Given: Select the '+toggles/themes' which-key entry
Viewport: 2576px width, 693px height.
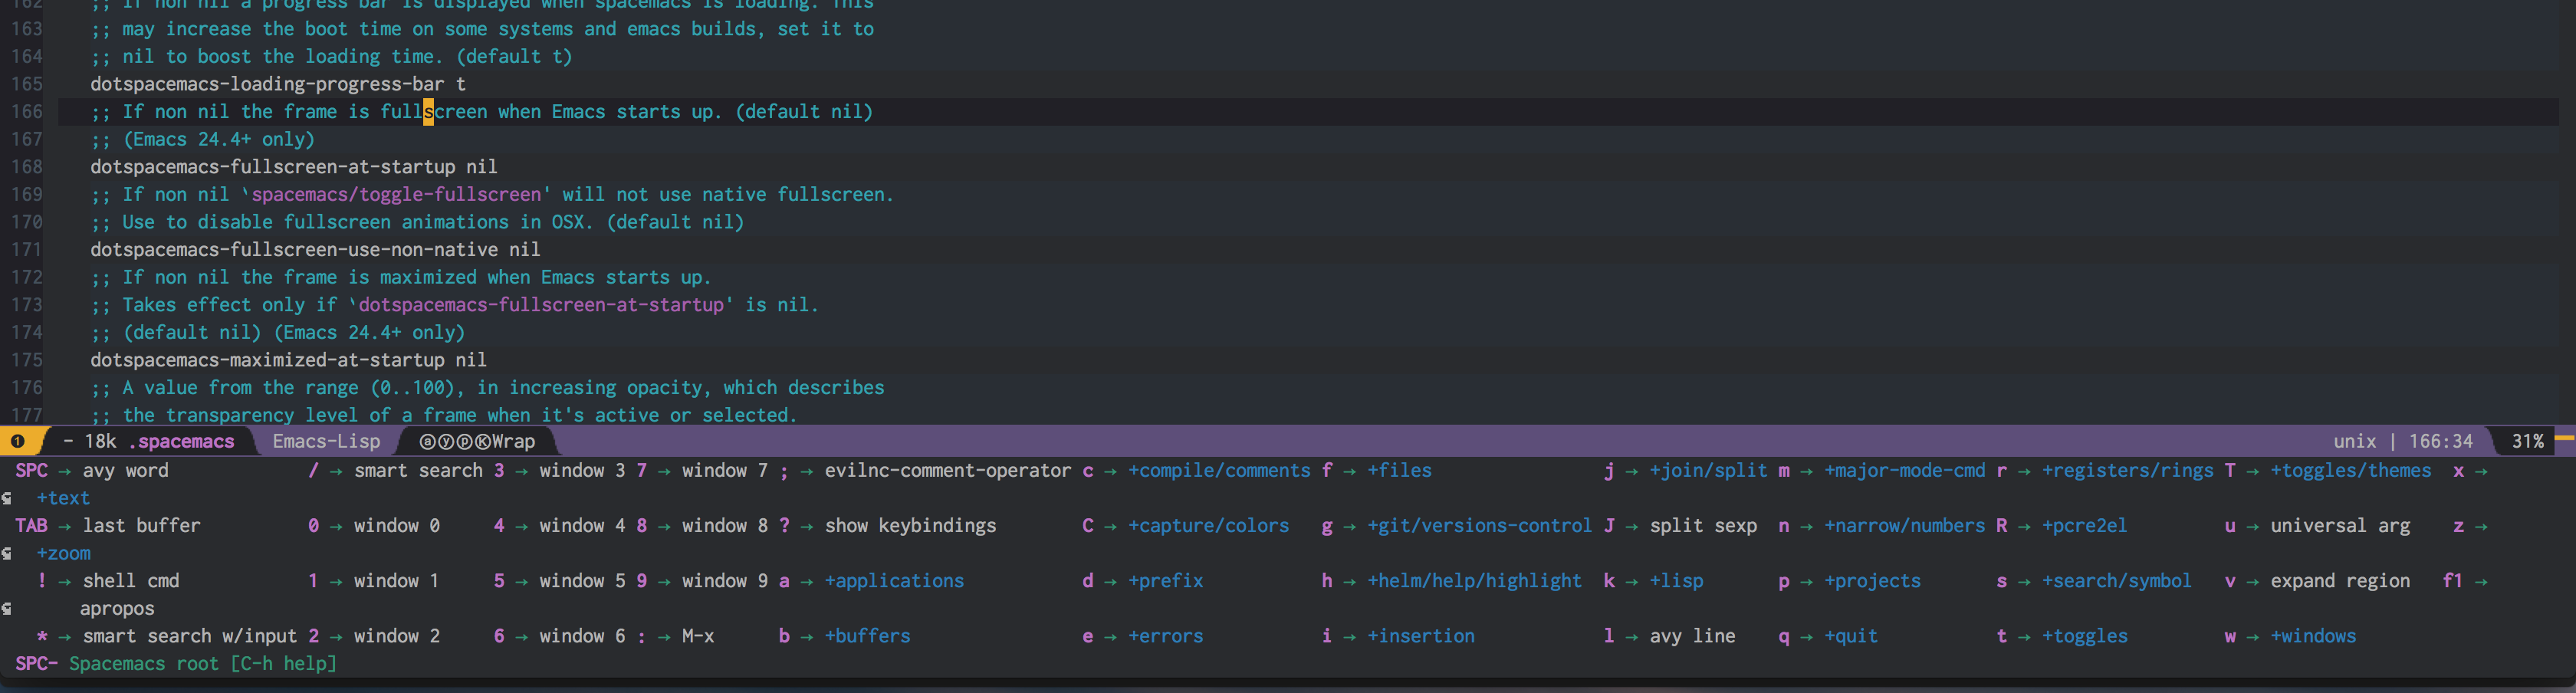Looking at the screenshot, I should tap(2350, 470).
